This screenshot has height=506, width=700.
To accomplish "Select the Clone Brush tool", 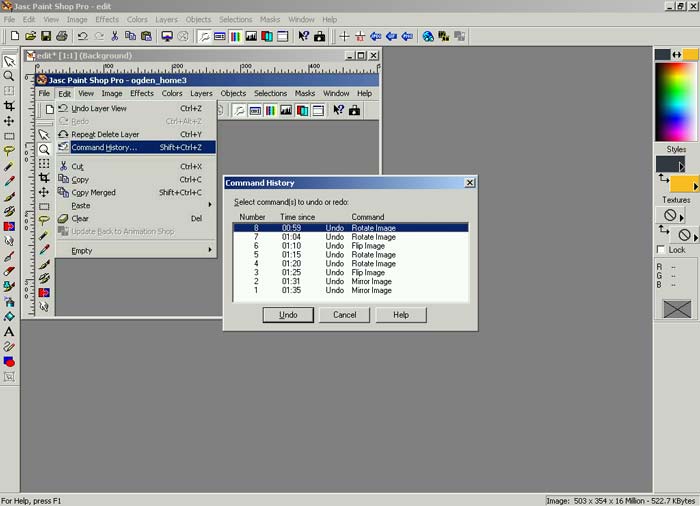I will (9, 211).
